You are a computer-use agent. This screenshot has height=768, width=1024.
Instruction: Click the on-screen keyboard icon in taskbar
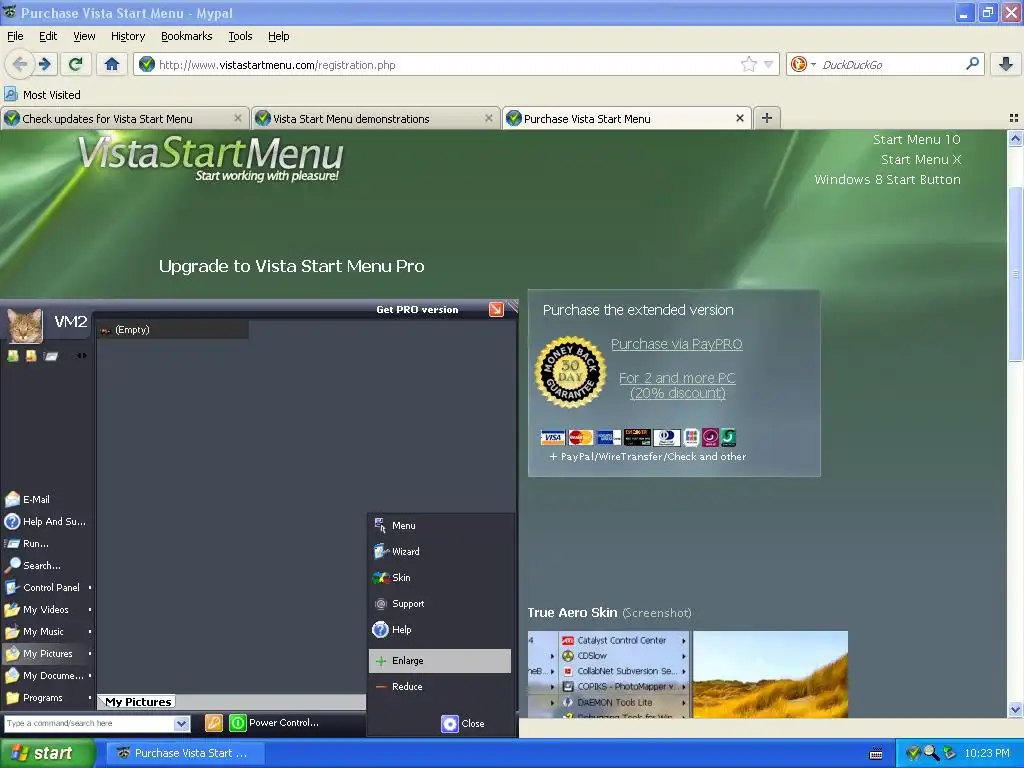(876, 754)
